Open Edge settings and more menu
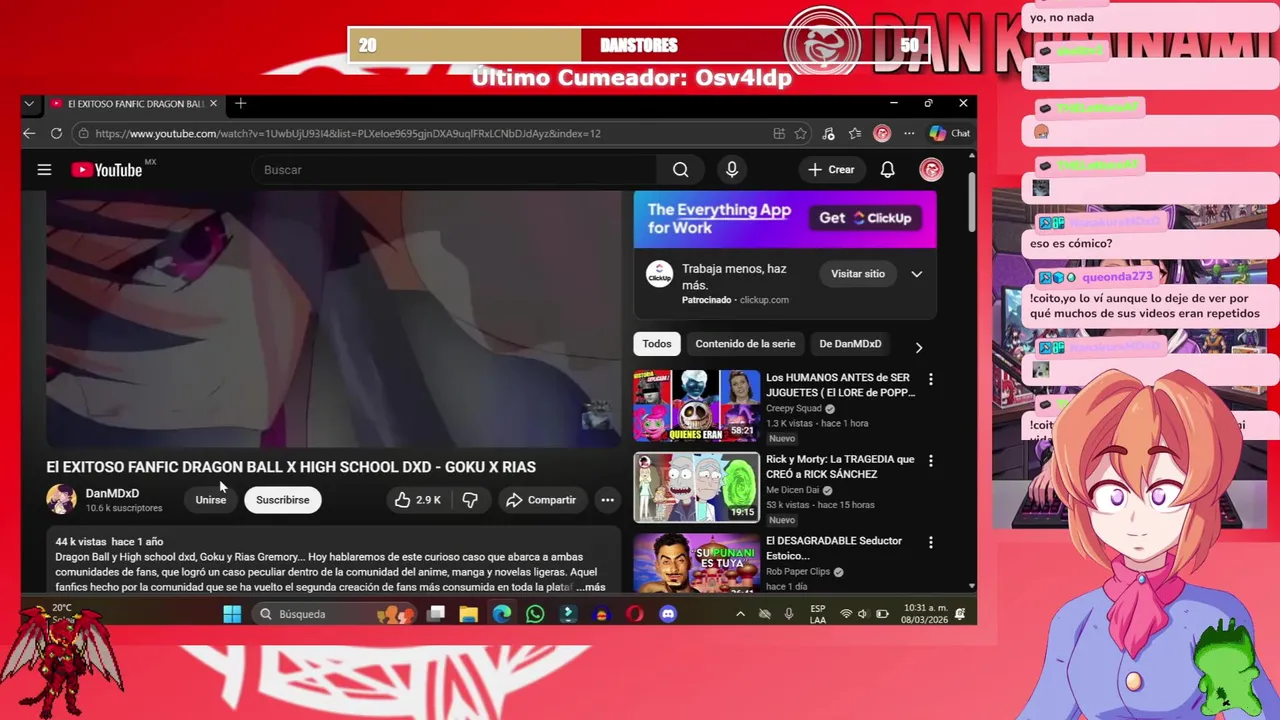 [x=909, y=133]
